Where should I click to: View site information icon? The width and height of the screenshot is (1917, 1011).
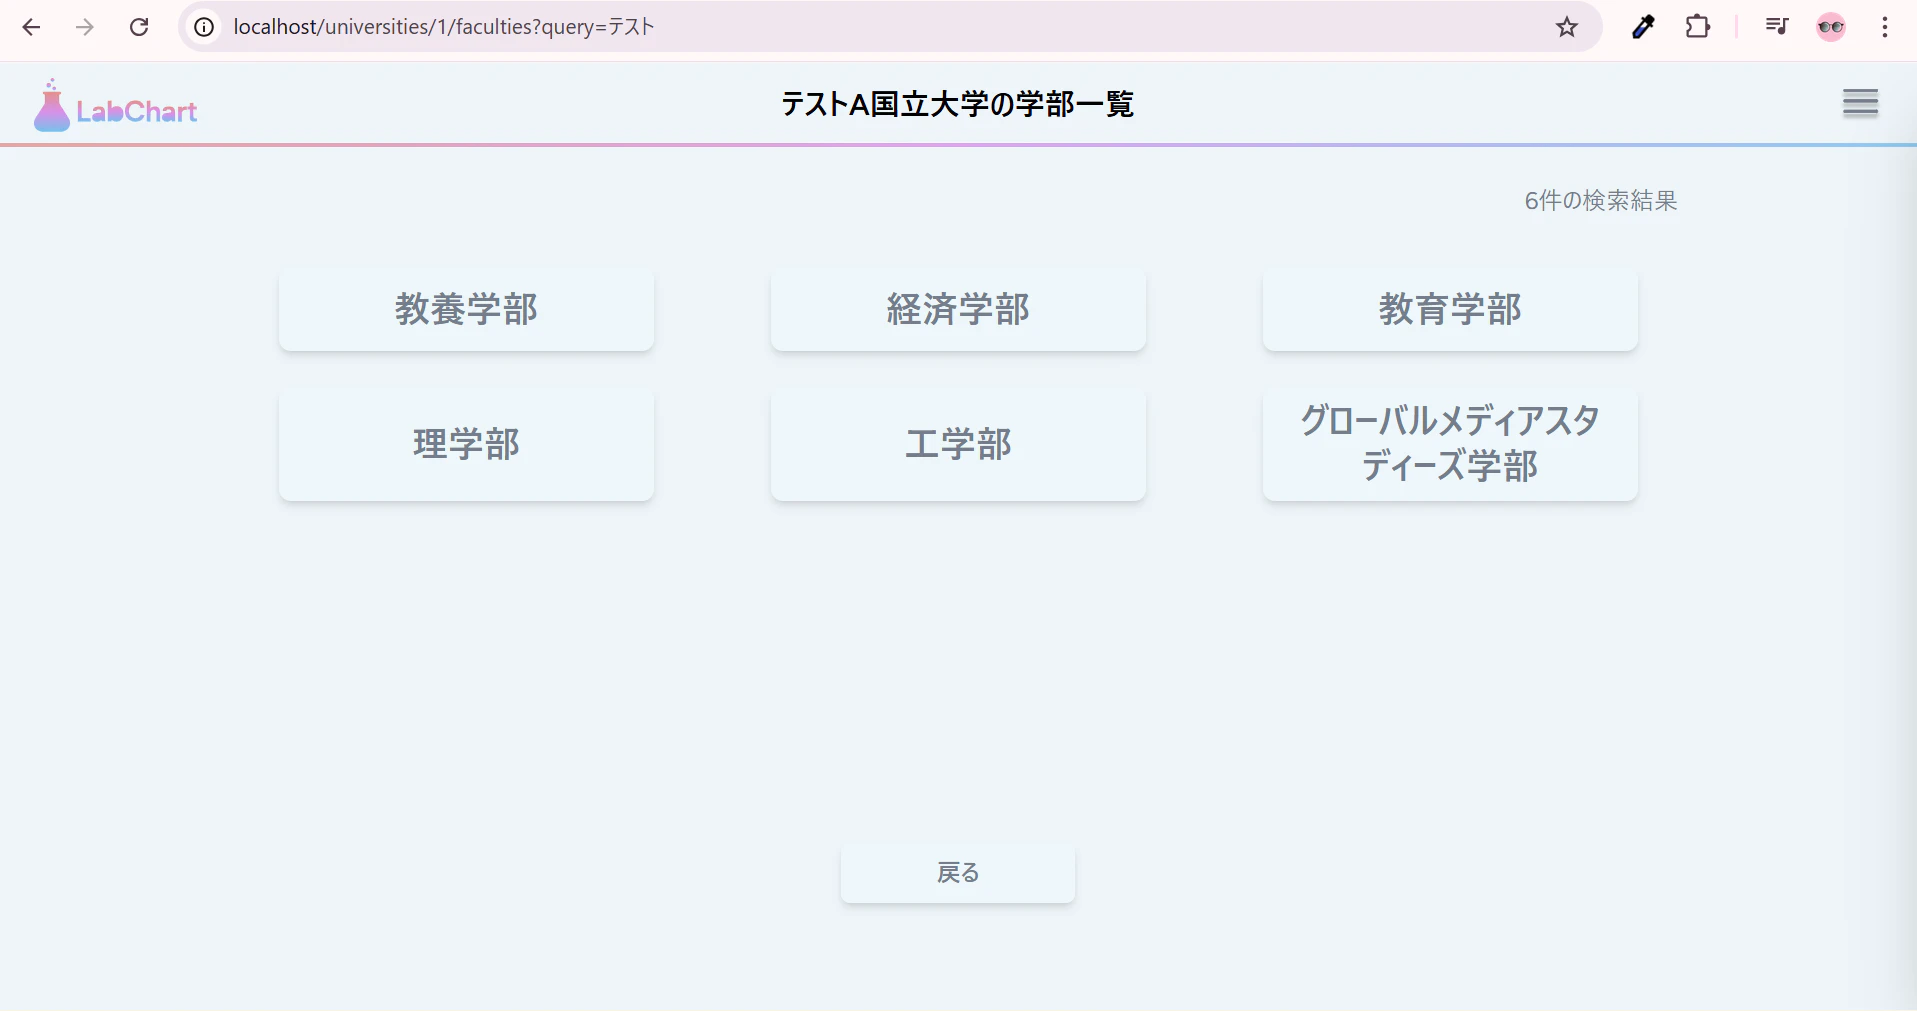click(204, 27)
